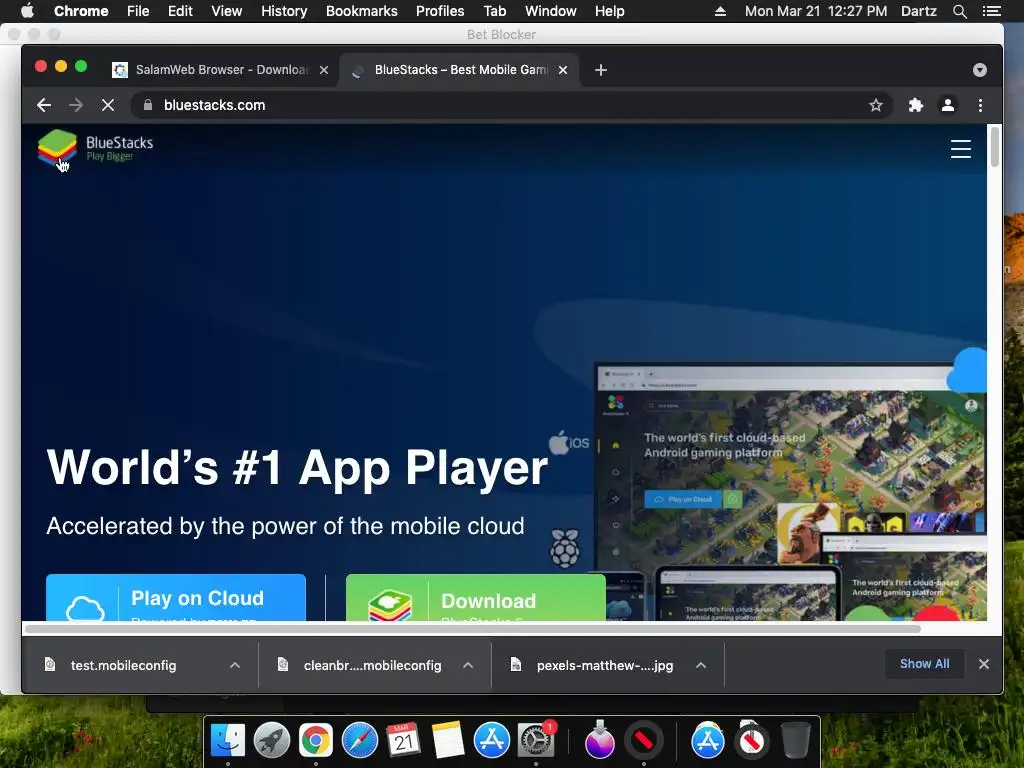1024x768 pixels.
Task: Click the BlueStacks logo in page header
Action: pyautogui.click(x=95, y=149)
